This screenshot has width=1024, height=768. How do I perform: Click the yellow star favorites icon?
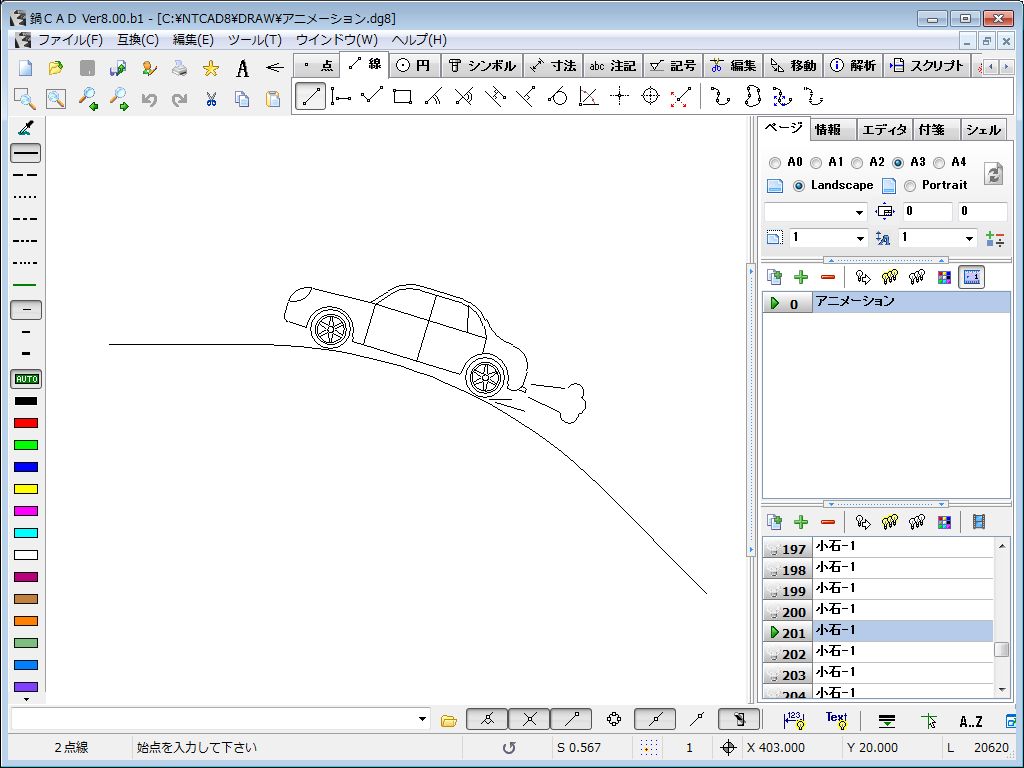coord(210,68)
